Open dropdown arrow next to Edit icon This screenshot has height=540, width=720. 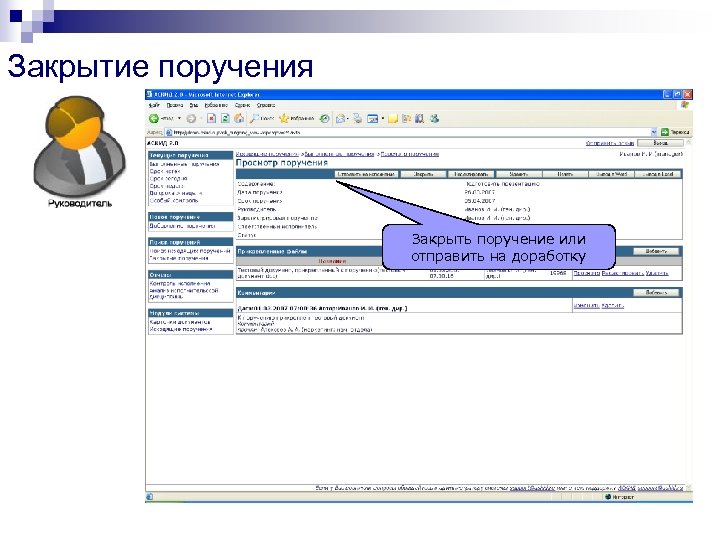point(382,118)
